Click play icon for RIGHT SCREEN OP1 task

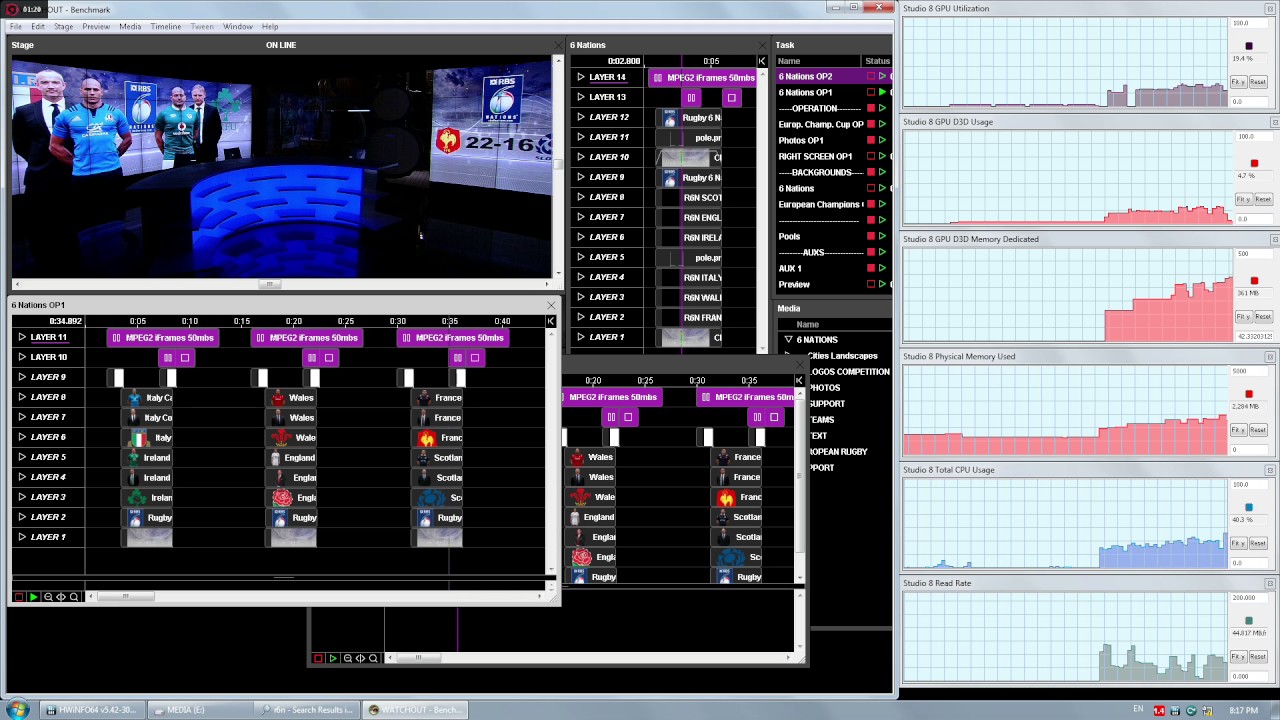tap(882, 157)
